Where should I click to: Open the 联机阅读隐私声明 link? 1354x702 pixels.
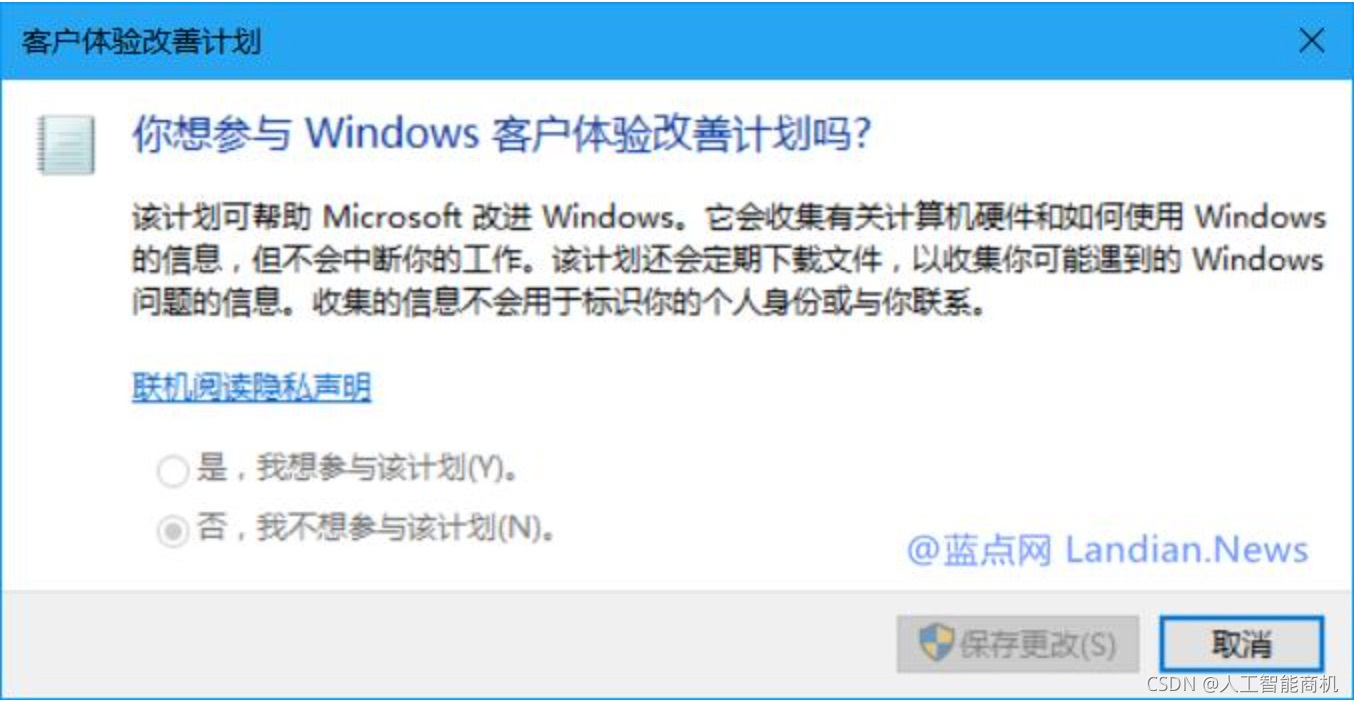click(252, 387)
